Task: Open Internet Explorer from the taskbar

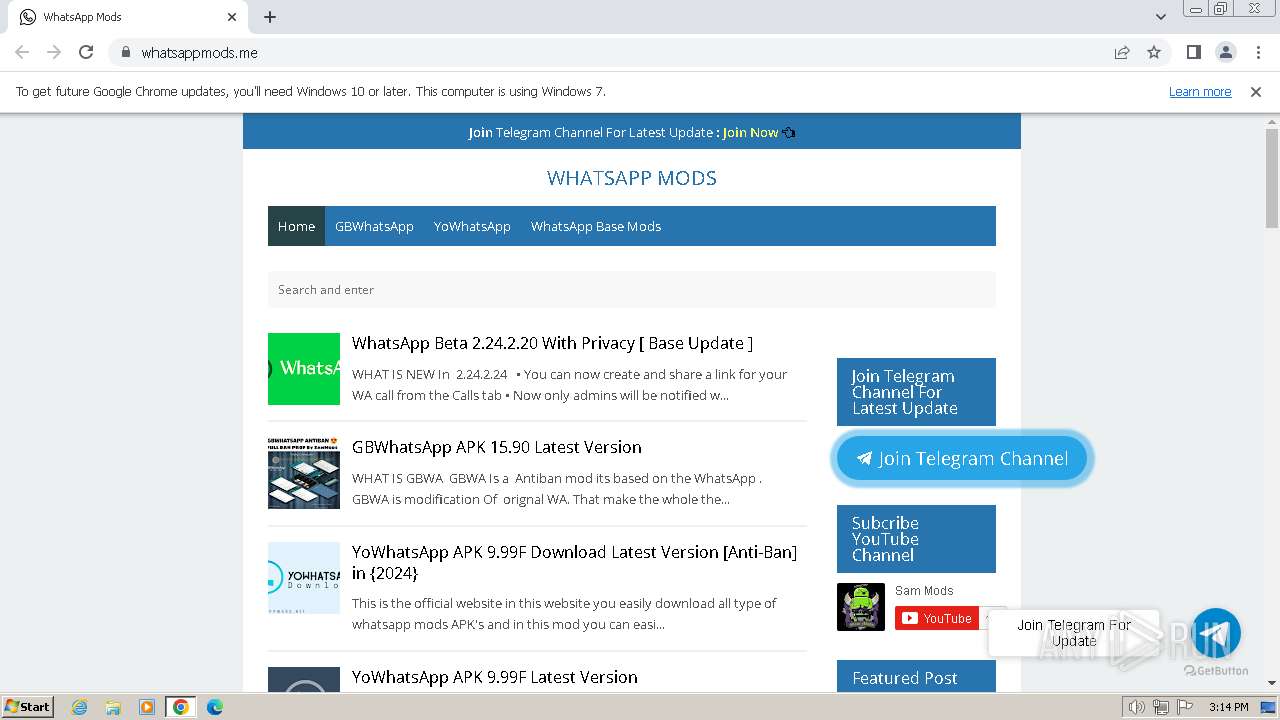Action: (79, 707)
